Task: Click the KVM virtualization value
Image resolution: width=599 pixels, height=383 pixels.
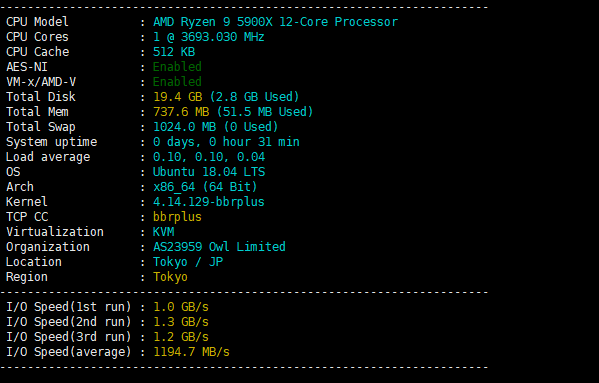Action: 164,231
